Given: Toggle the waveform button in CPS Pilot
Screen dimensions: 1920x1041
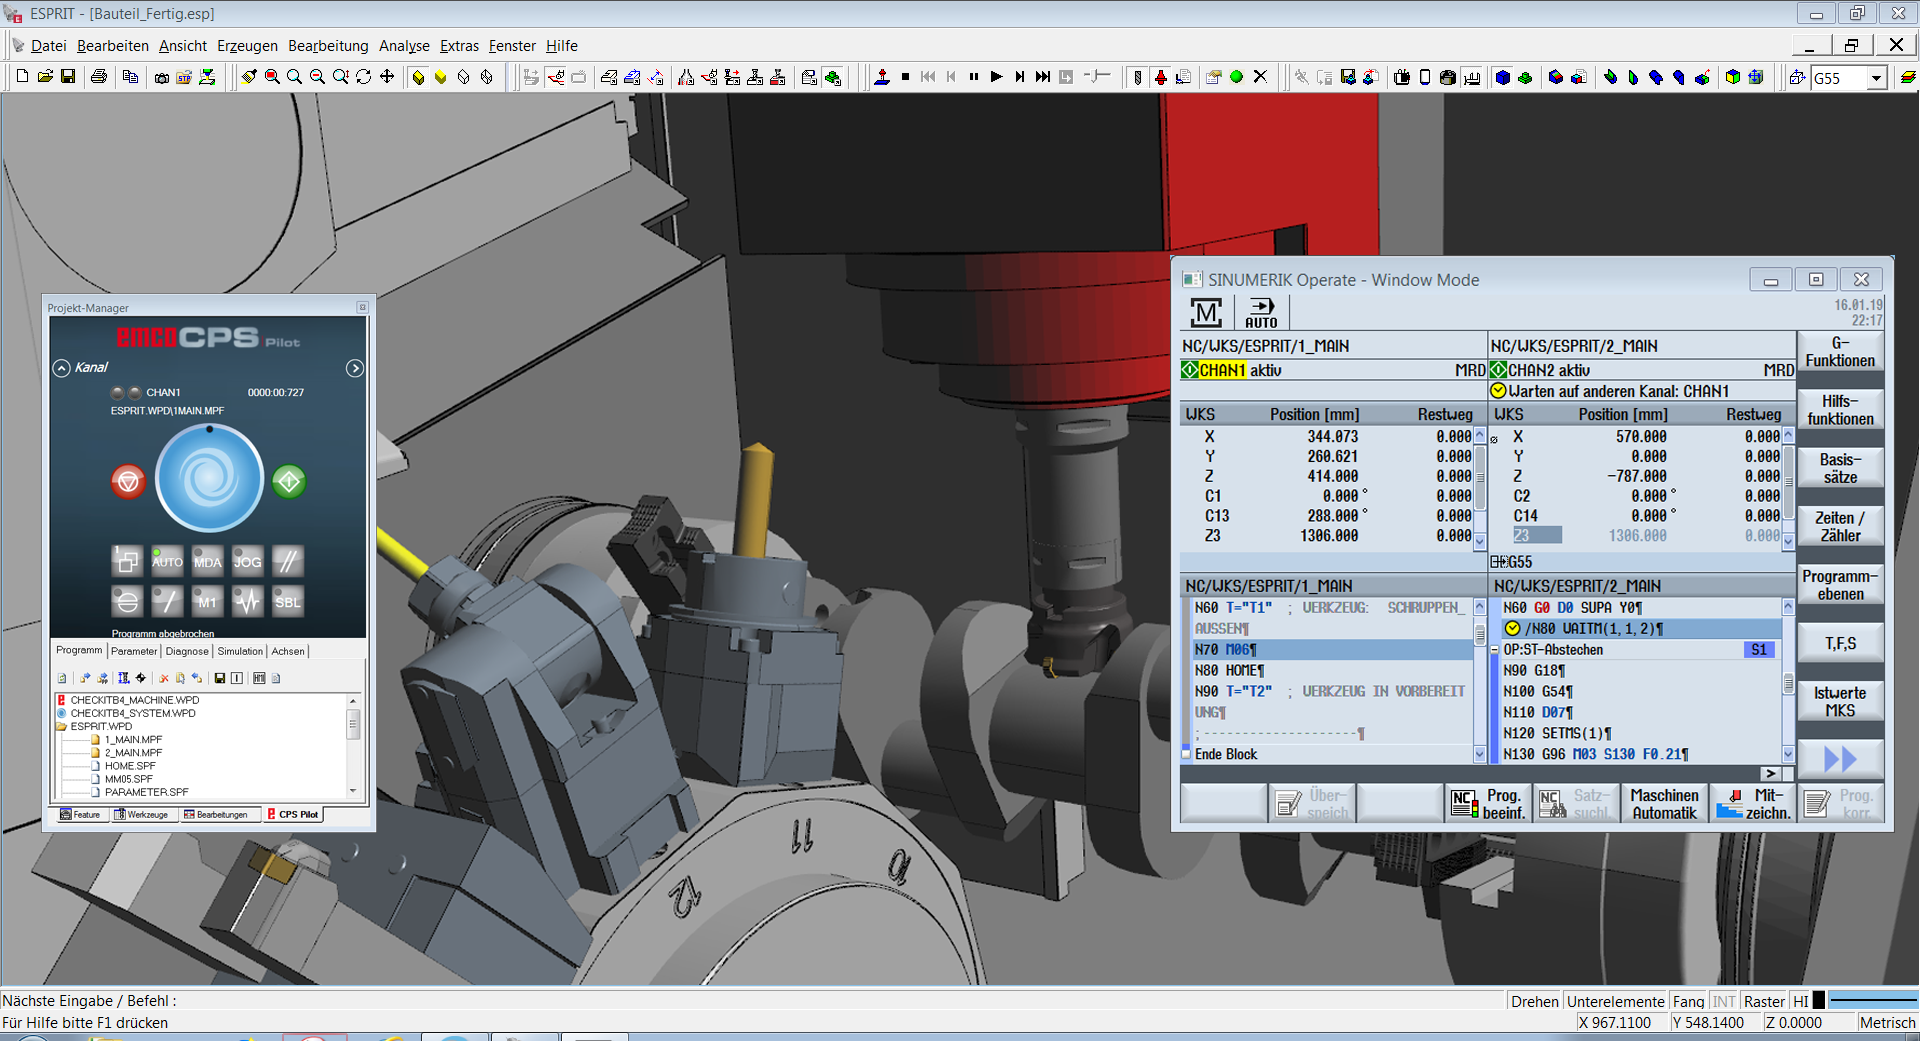Looking at the screenshot, I should tap(247, 601).
